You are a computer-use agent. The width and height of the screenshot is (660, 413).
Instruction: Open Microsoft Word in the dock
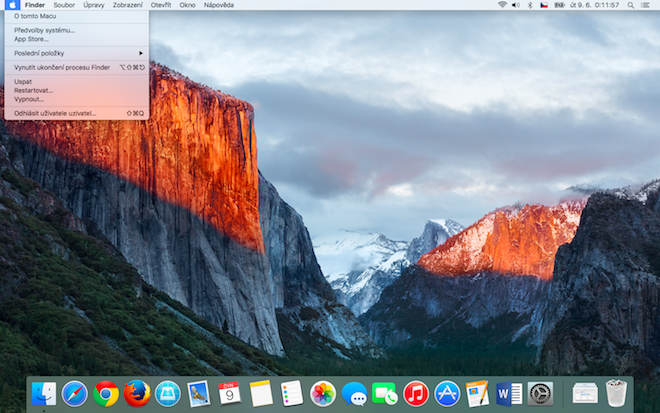point(509,394)
